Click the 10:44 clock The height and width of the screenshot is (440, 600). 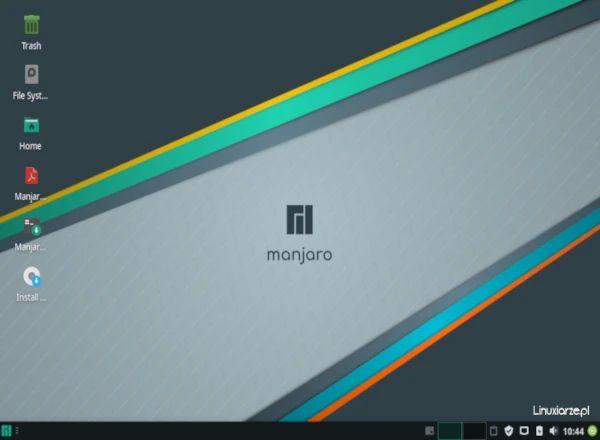click(x=573, y=432)
